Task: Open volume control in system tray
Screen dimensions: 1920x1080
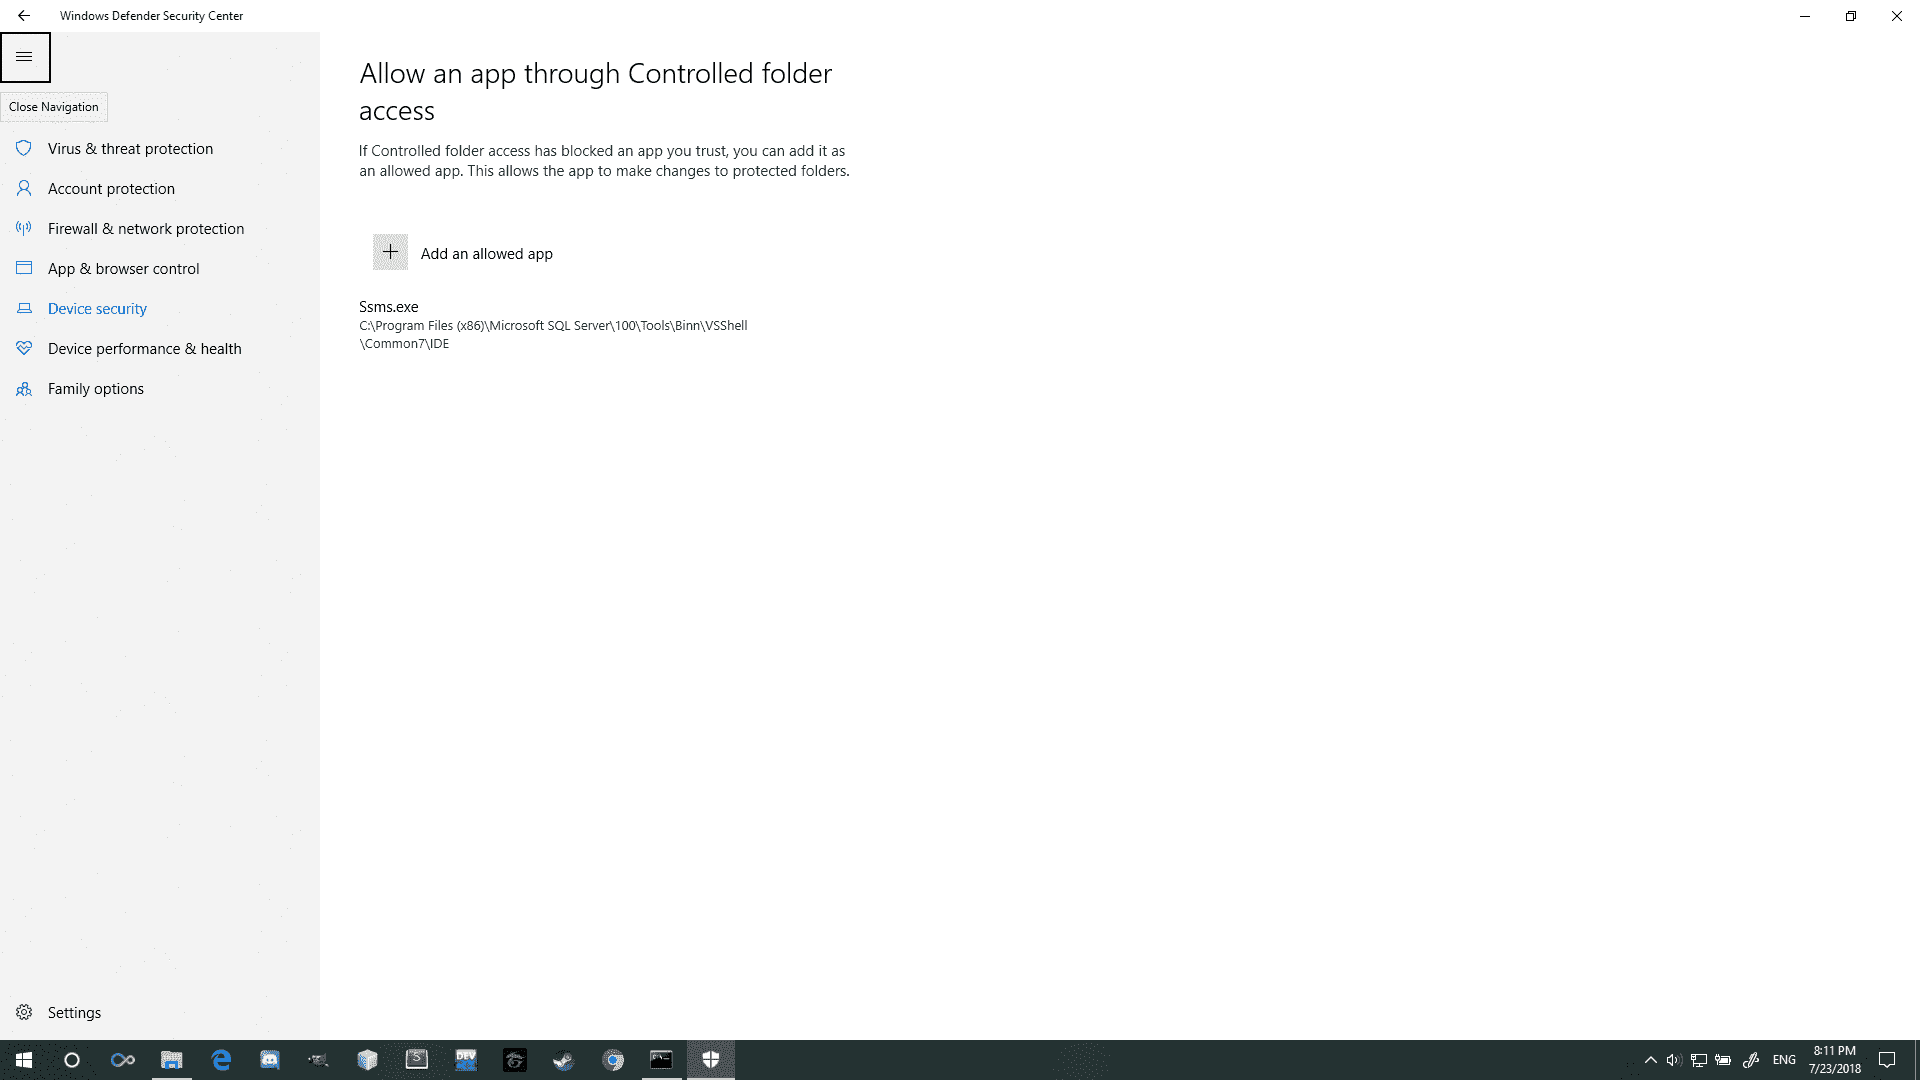Action: 1674,1060
